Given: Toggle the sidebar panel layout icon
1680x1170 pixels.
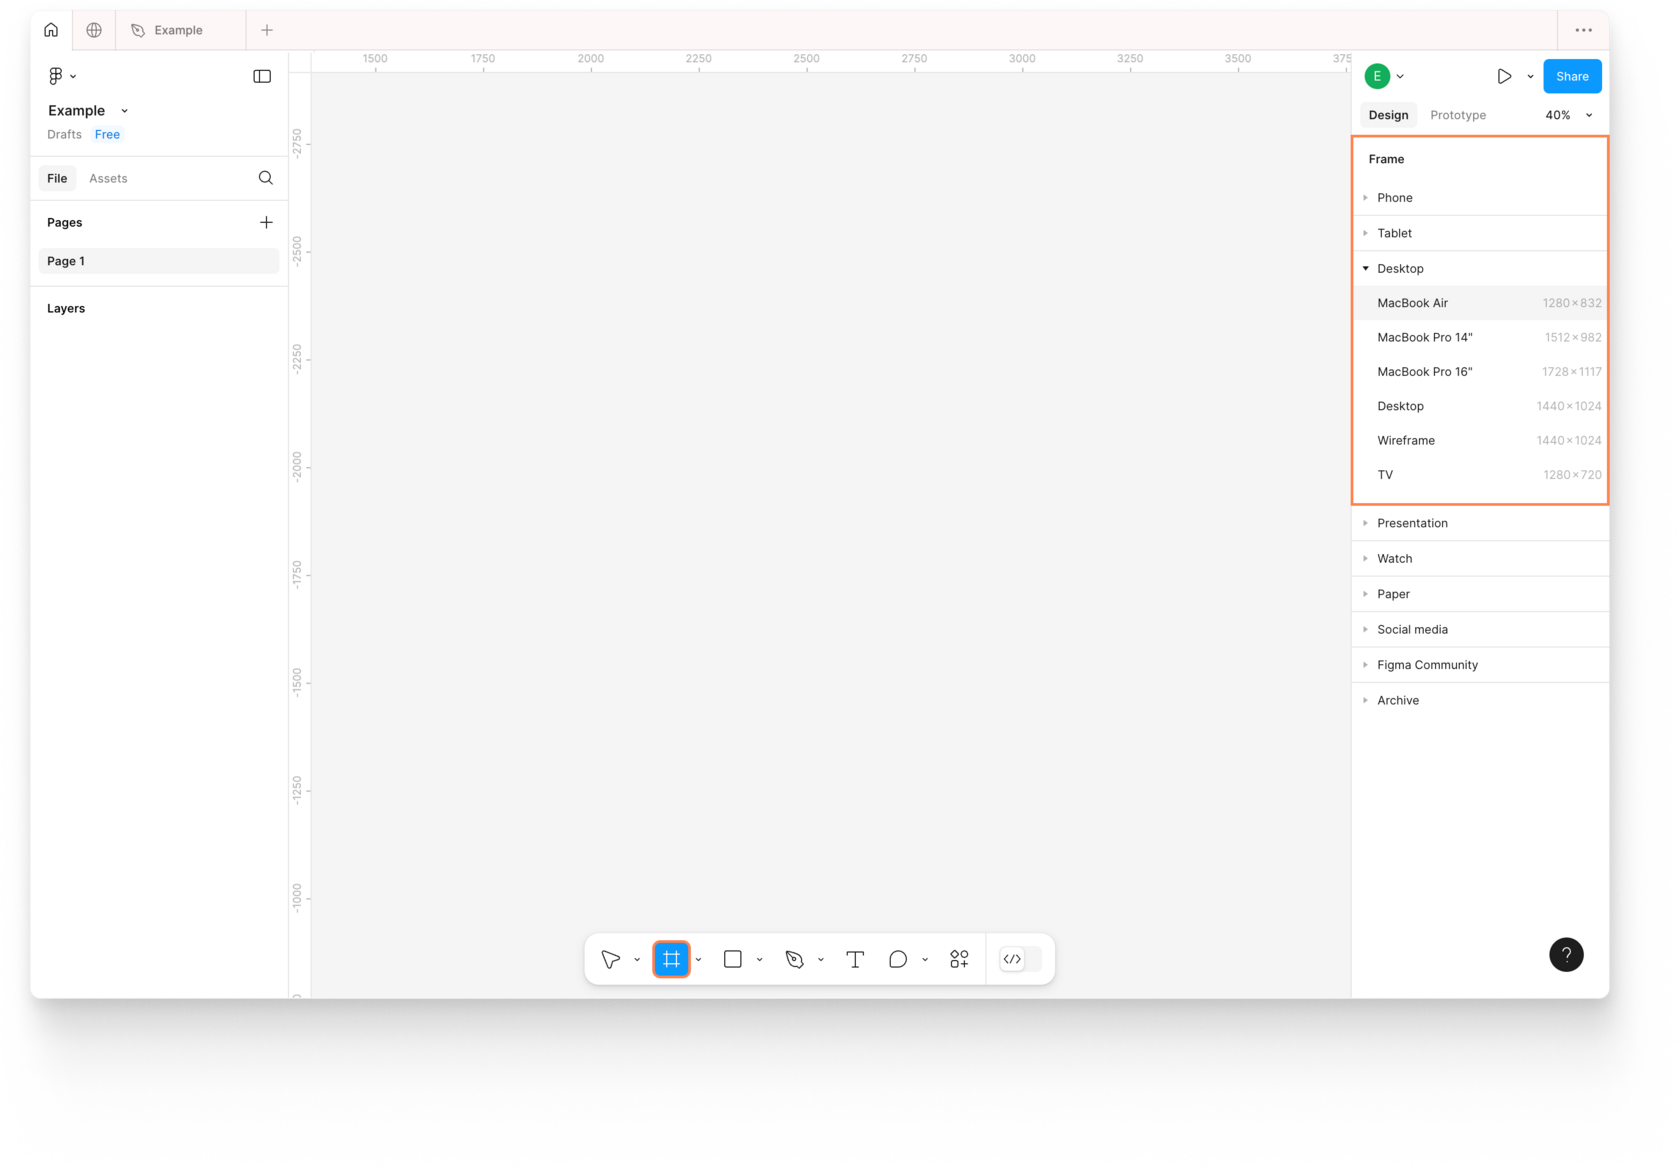Looking at the screenshot, I should pos(262,76).
